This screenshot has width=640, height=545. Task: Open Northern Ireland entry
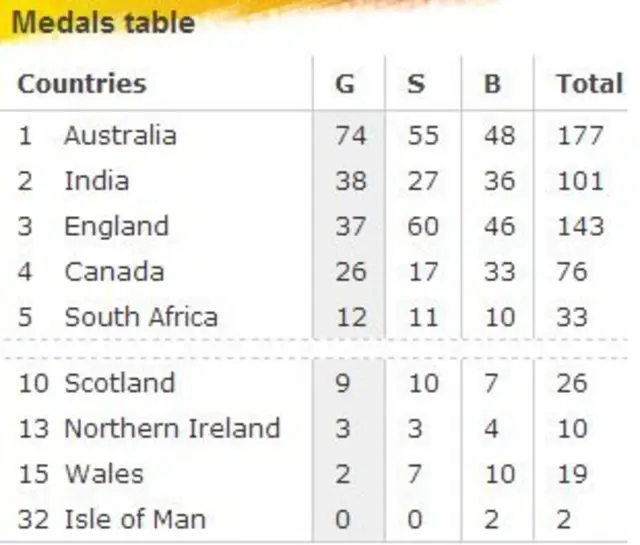click(172, 428)
